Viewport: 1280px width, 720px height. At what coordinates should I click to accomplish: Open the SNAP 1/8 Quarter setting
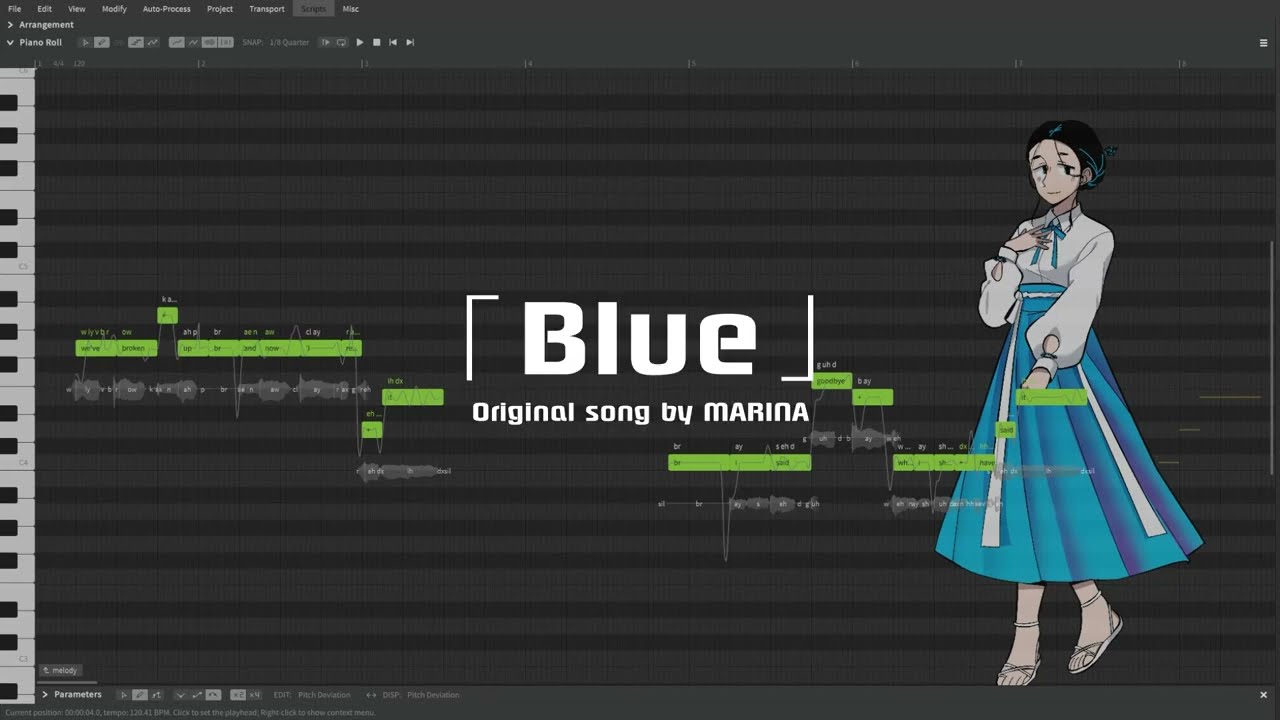(x=290, y=42)
